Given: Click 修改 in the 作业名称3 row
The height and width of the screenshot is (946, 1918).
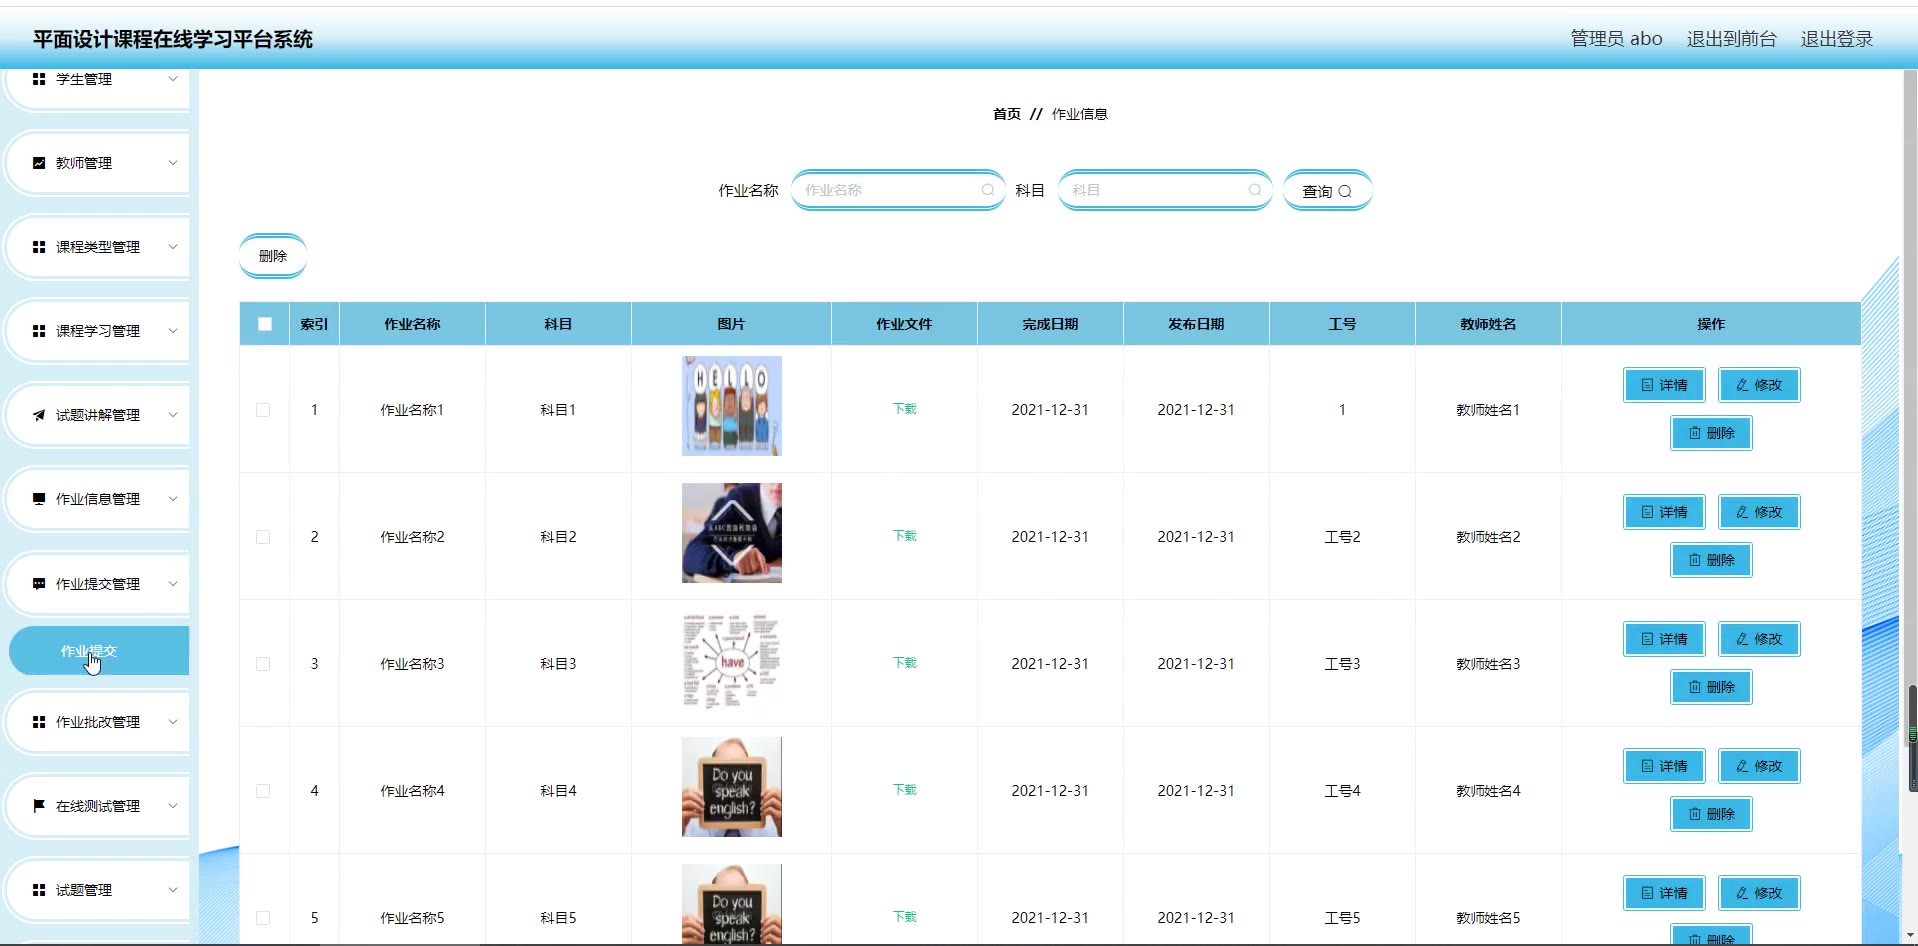Looking at the screenshot, I should point(1759,639).
